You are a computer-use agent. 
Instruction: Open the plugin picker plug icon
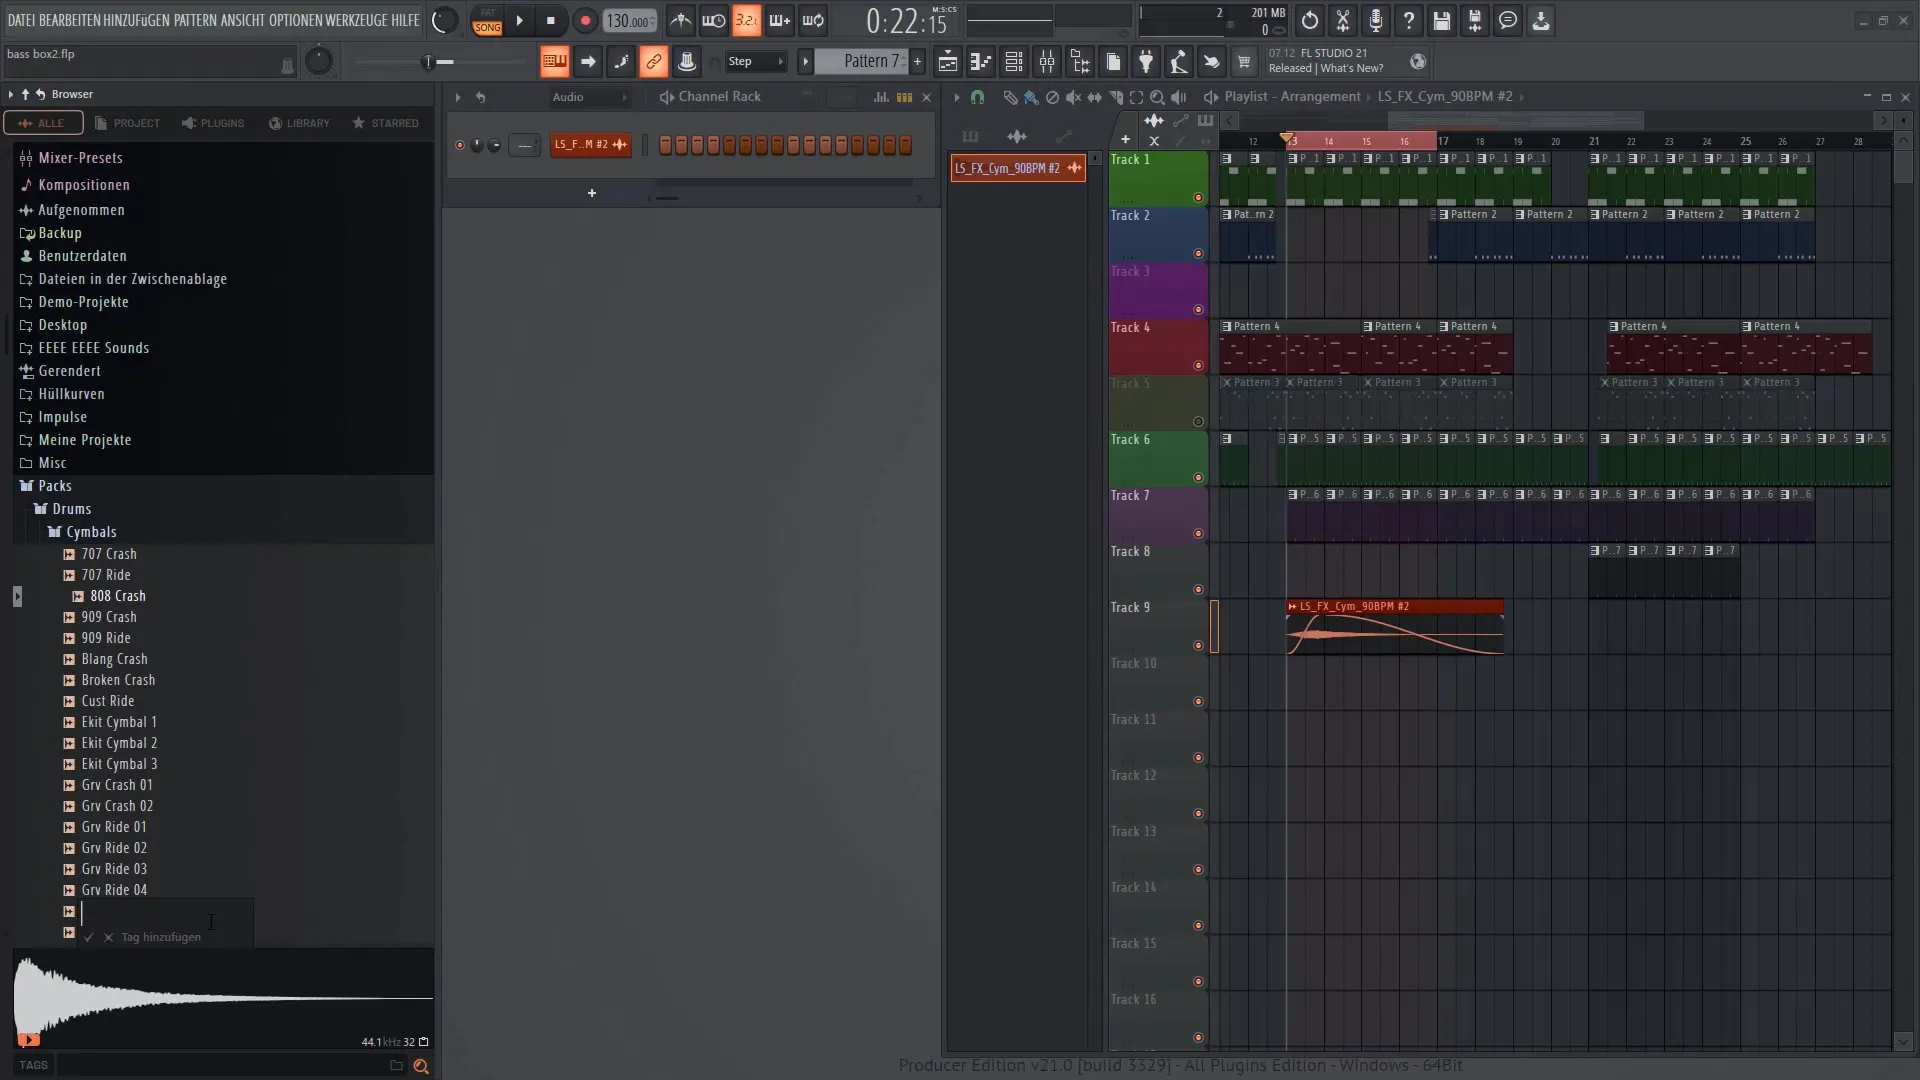[x=1146, y=62]
